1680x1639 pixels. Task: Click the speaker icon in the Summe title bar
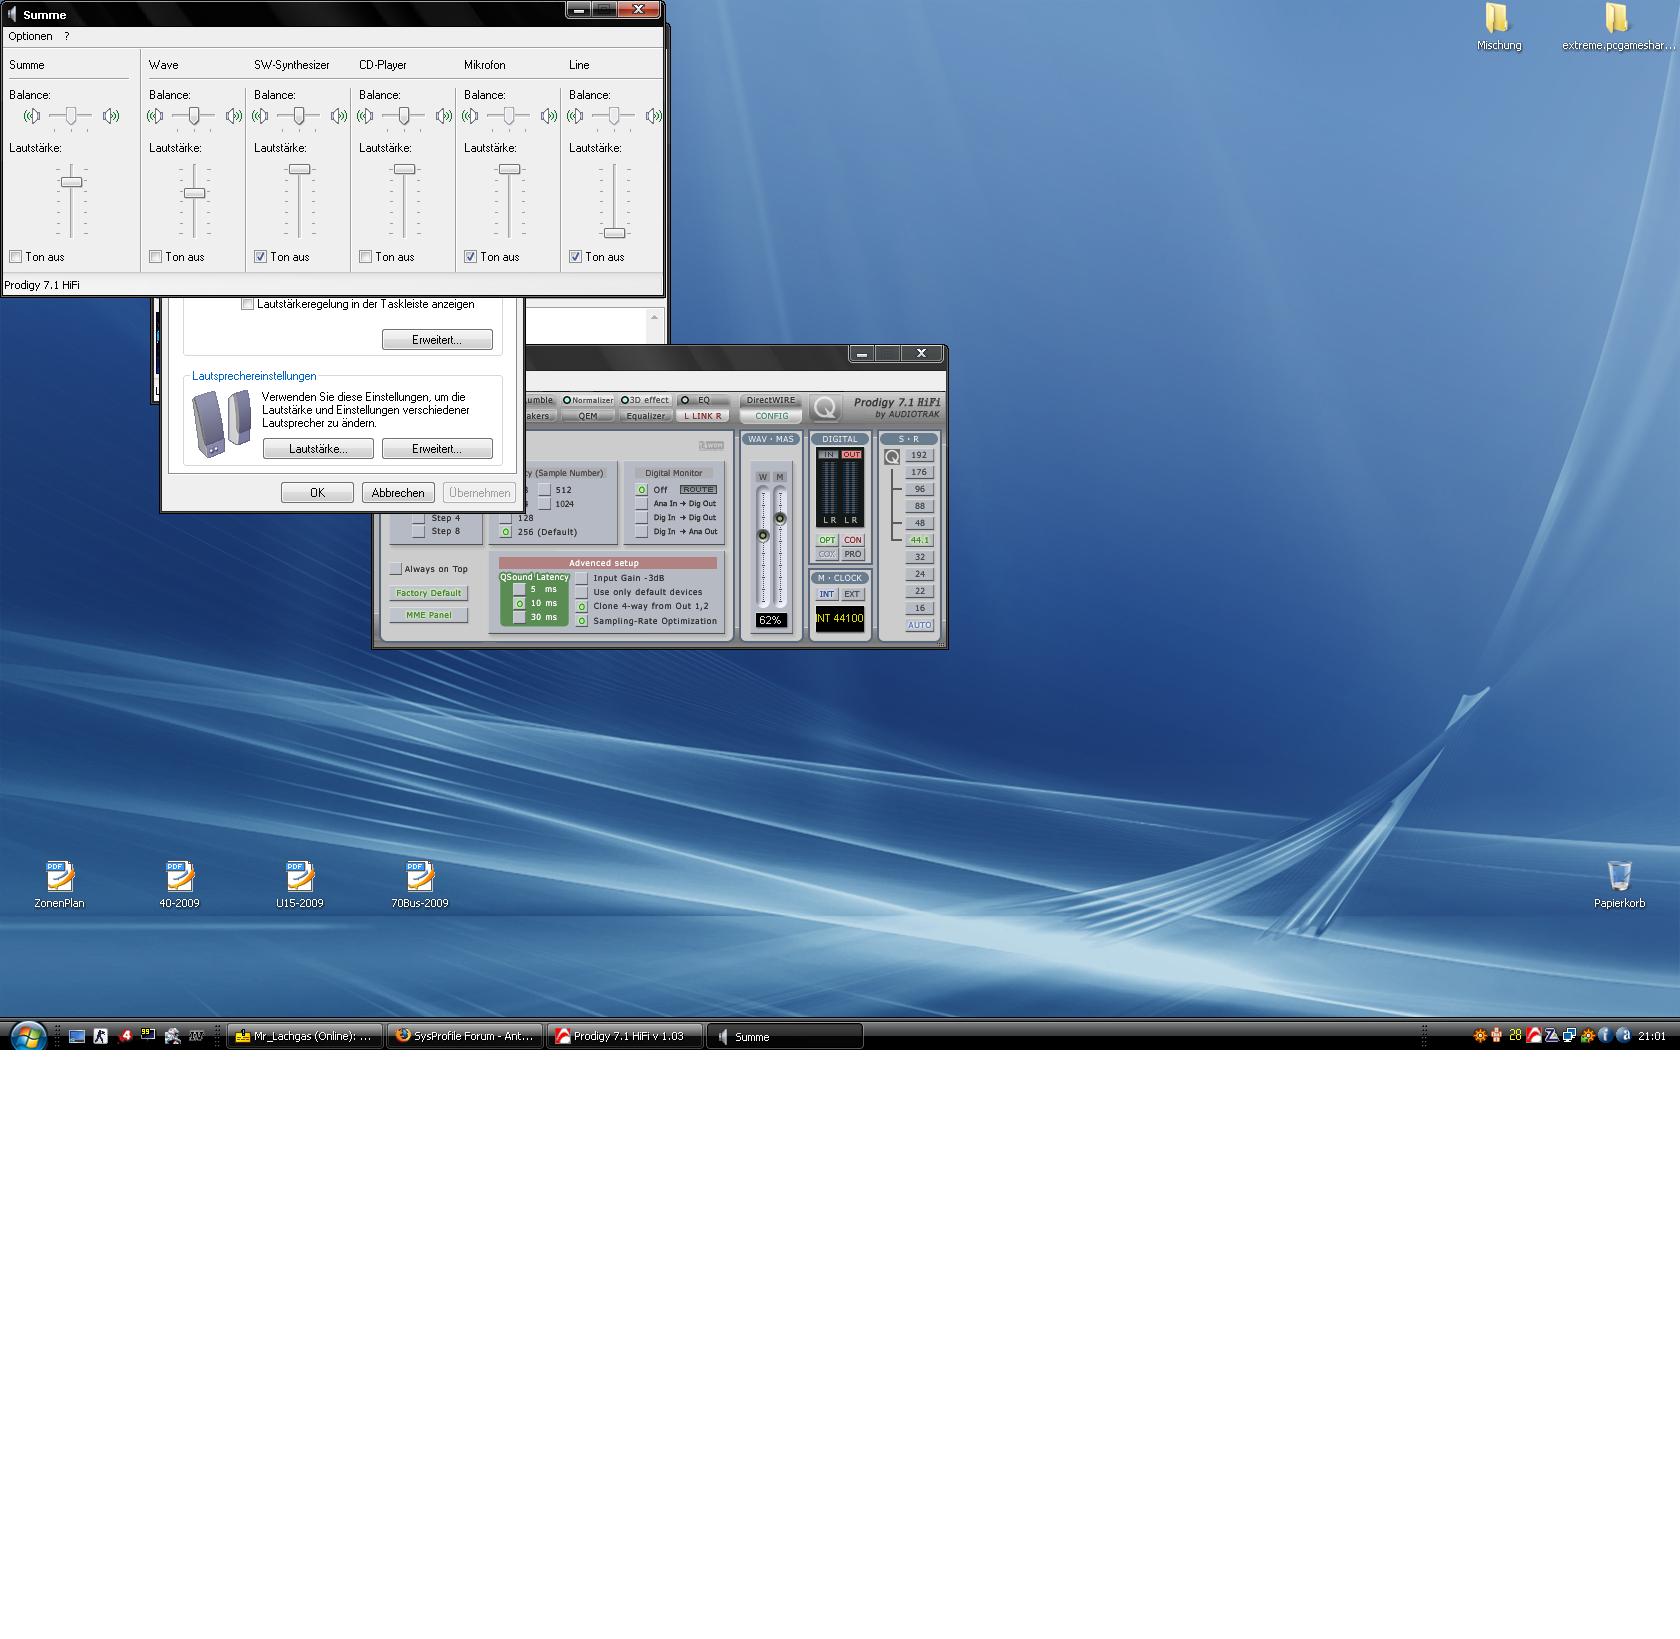(12, 14)
